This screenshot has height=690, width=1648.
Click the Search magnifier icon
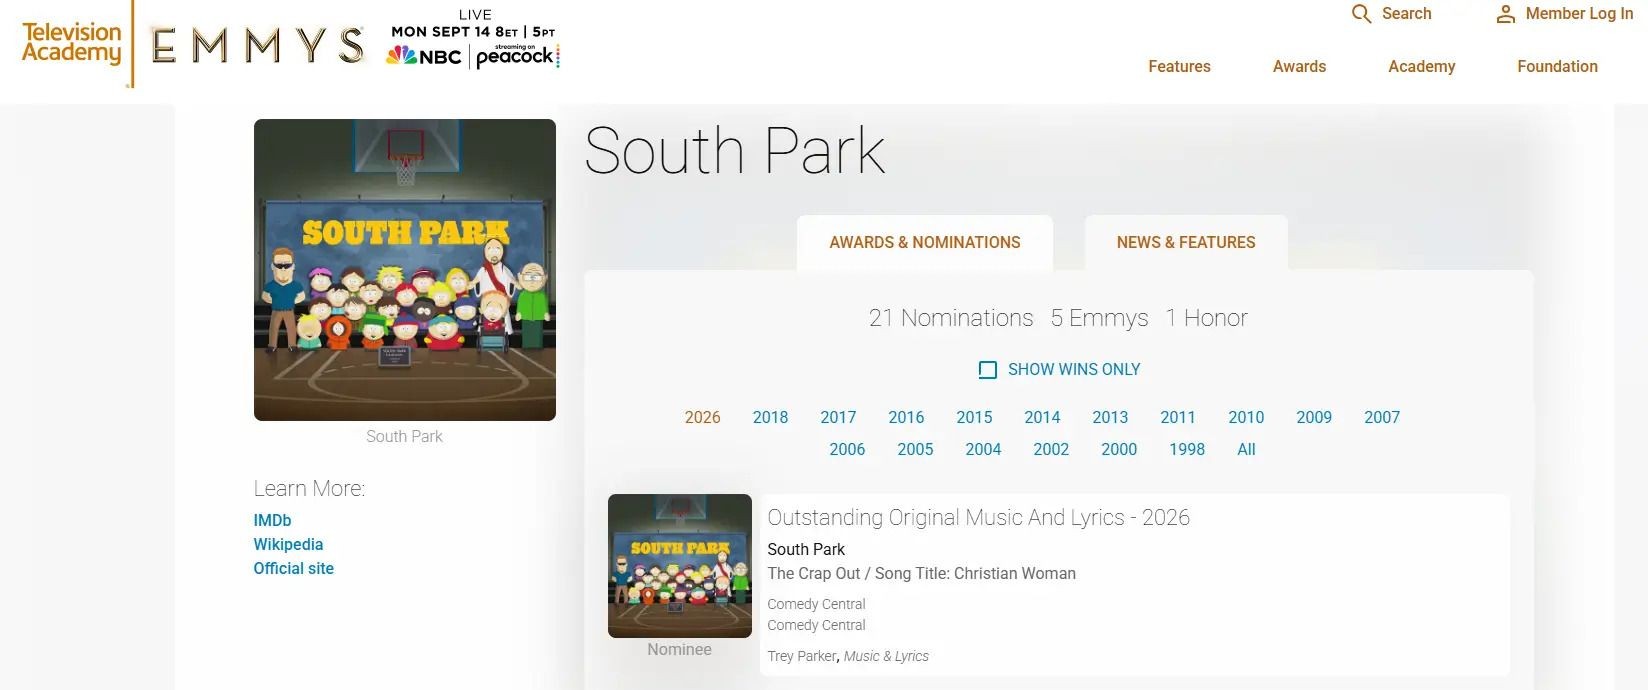(x=1361, y=14)
